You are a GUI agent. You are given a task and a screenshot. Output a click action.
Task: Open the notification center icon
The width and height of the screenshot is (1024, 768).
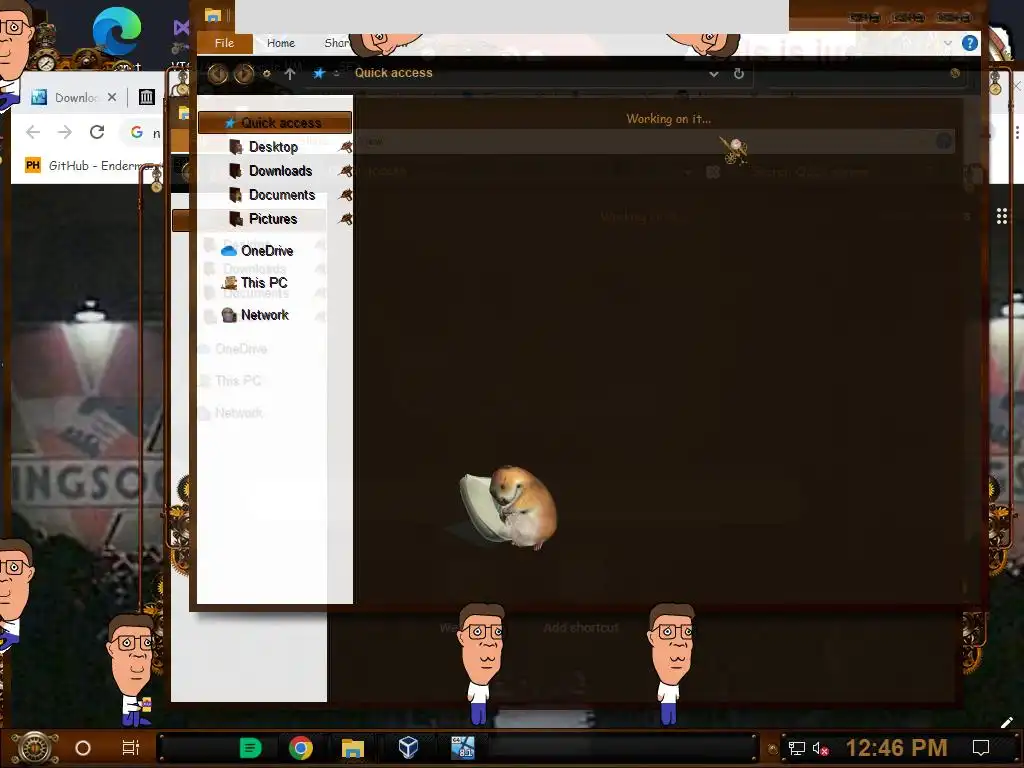[981, 748]
